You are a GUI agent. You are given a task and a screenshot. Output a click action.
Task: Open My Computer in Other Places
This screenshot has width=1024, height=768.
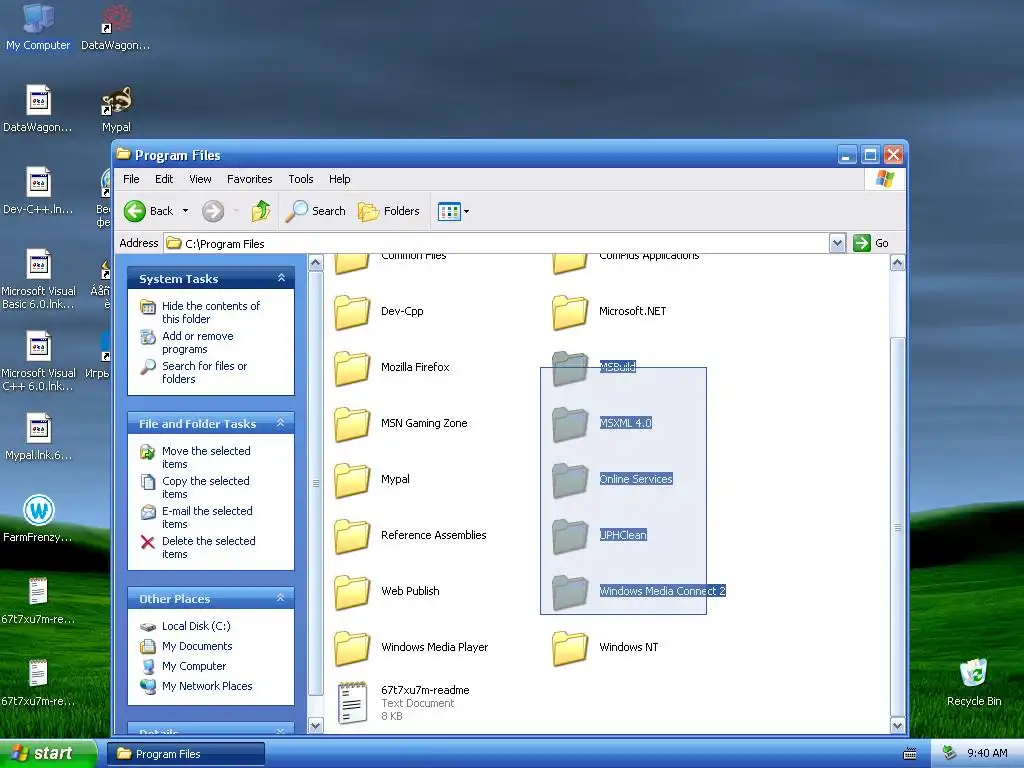coord(194,666)
